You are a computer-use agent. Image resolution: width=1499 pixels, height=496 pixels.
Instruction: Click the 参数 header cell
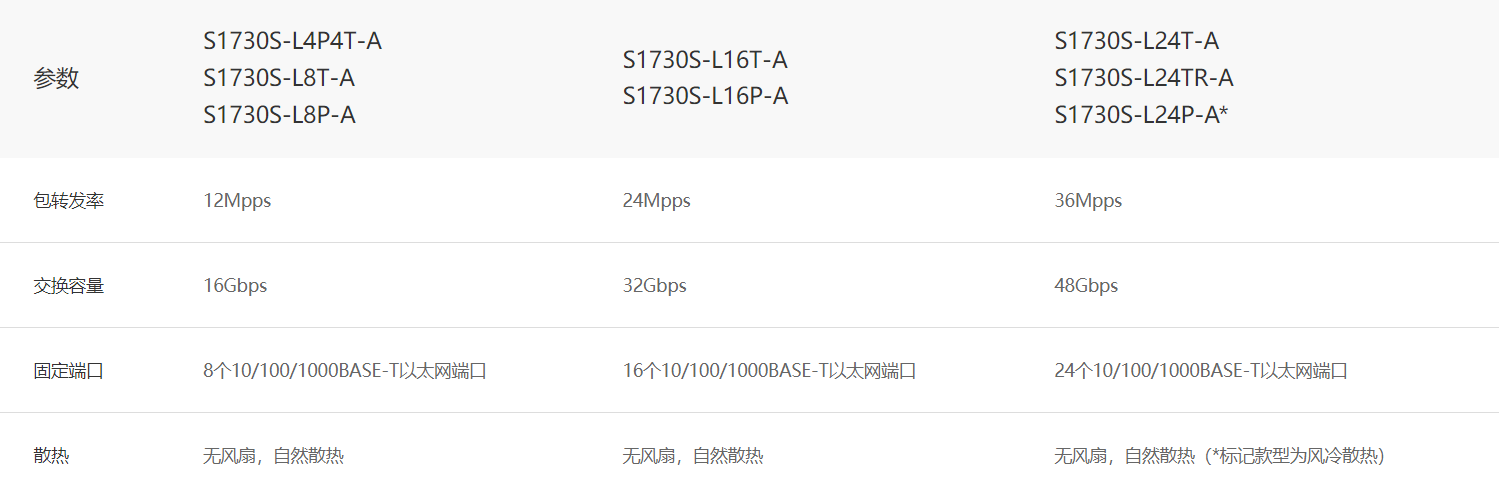56,79
